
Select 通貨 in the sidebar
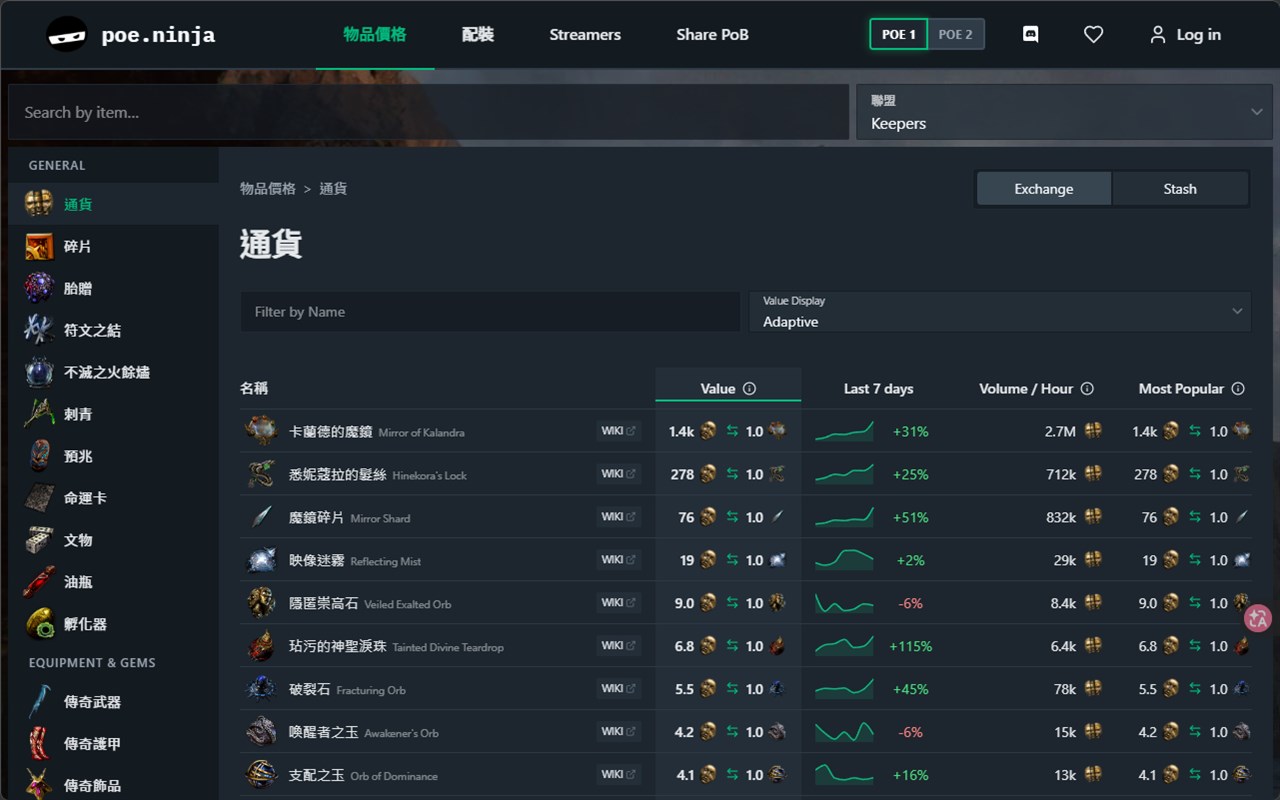click(113, 204)
